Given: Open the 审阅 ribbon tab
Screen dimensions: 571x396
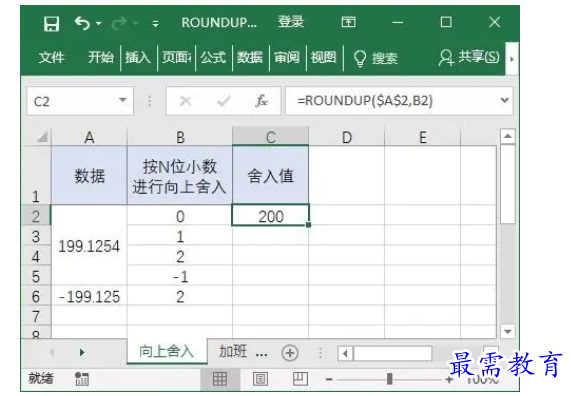Looking at the screenshot, I should [x=287, y=57].
